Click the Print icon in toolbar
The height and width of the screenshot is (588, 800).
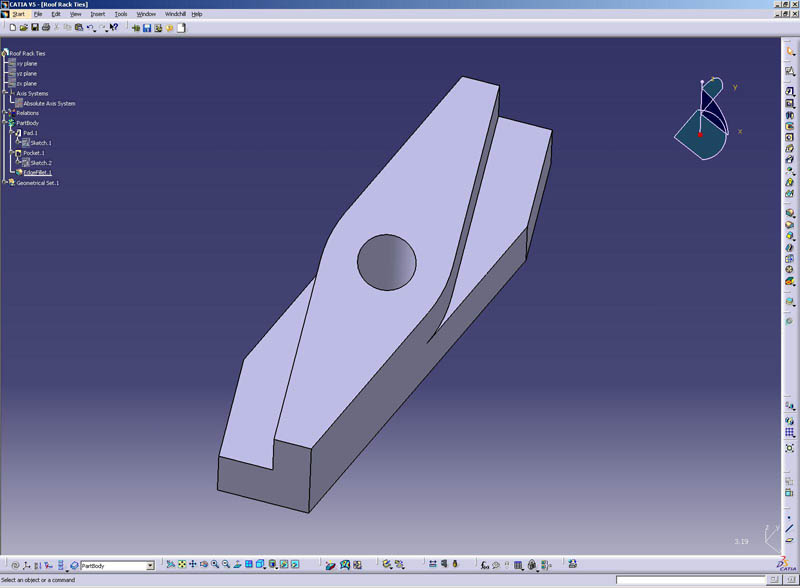44,28
